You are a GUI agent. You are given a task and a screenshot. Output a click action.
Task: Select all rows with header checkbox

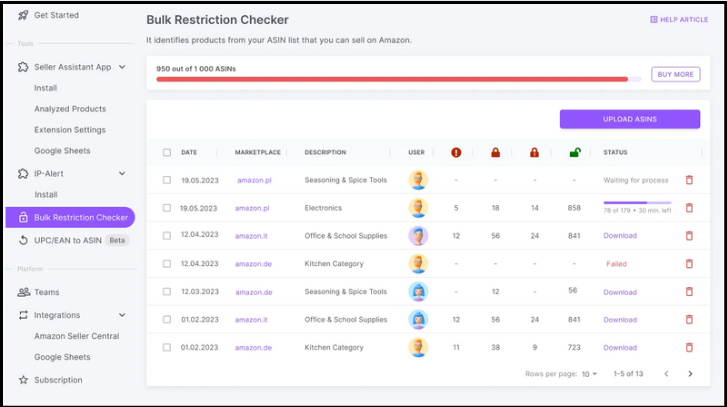[x=167, y=153]
